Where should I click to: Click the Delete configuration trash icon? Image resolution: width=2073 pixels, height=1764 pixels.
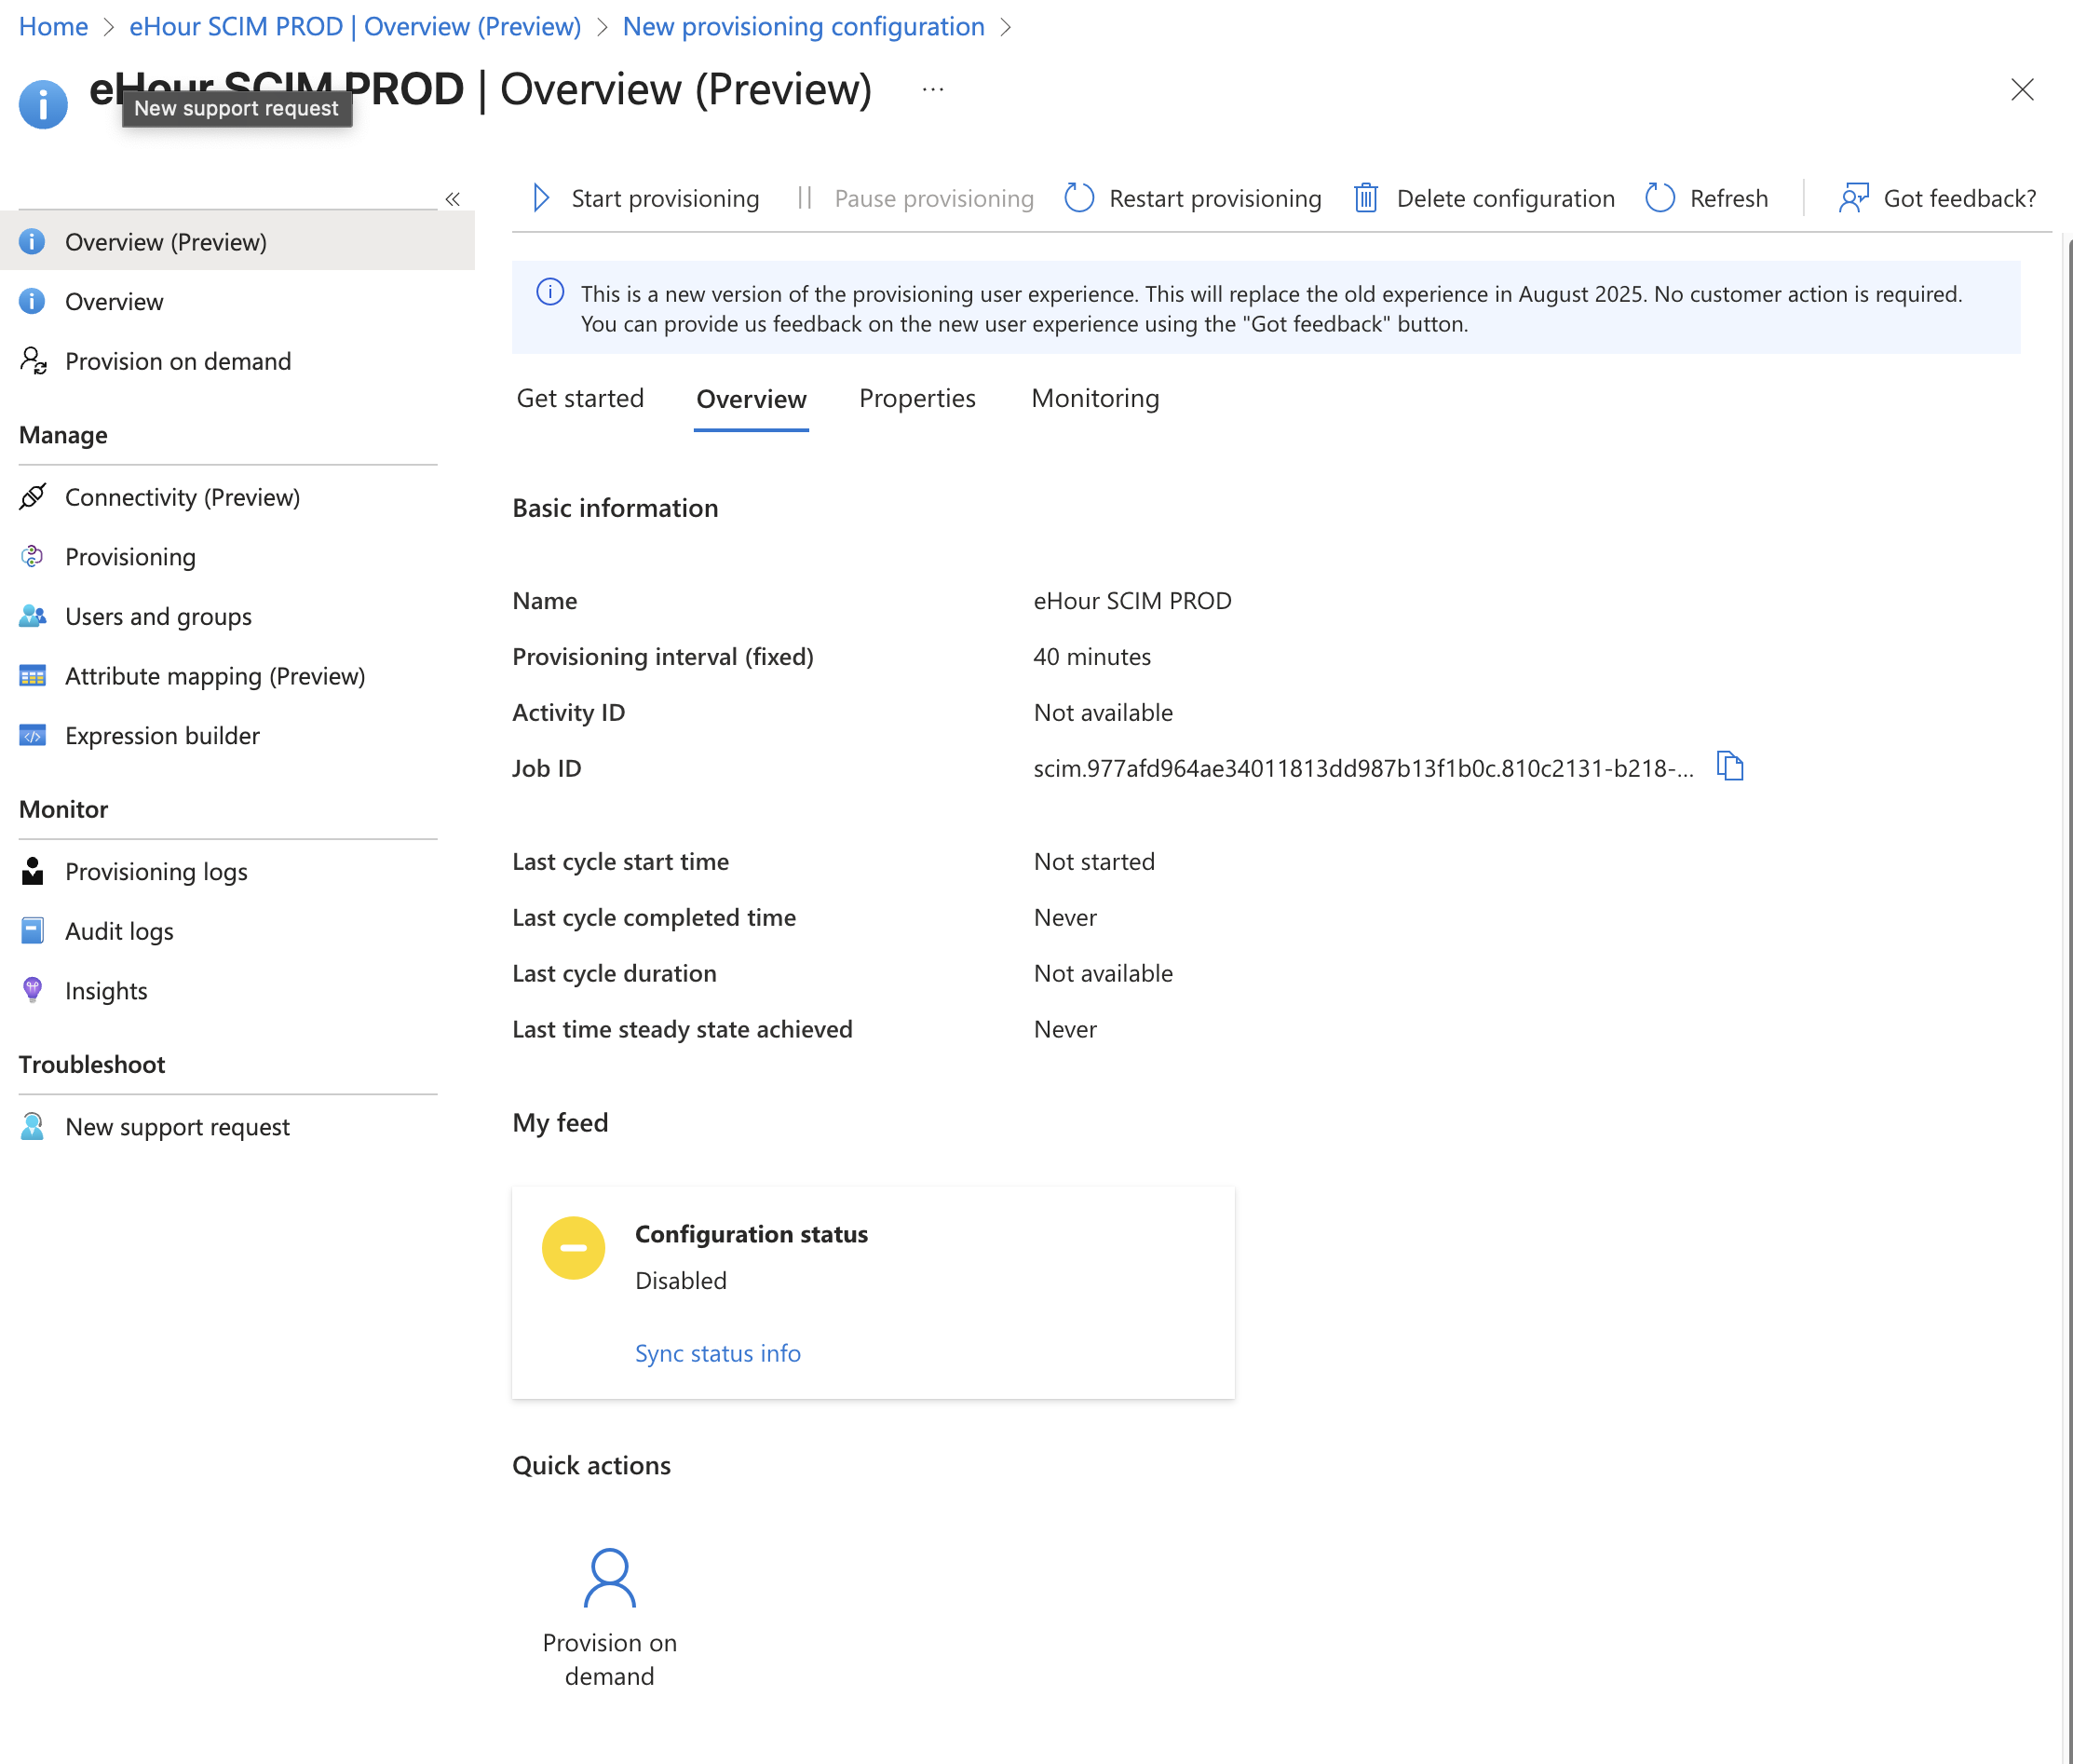[x=1365, y=198]
